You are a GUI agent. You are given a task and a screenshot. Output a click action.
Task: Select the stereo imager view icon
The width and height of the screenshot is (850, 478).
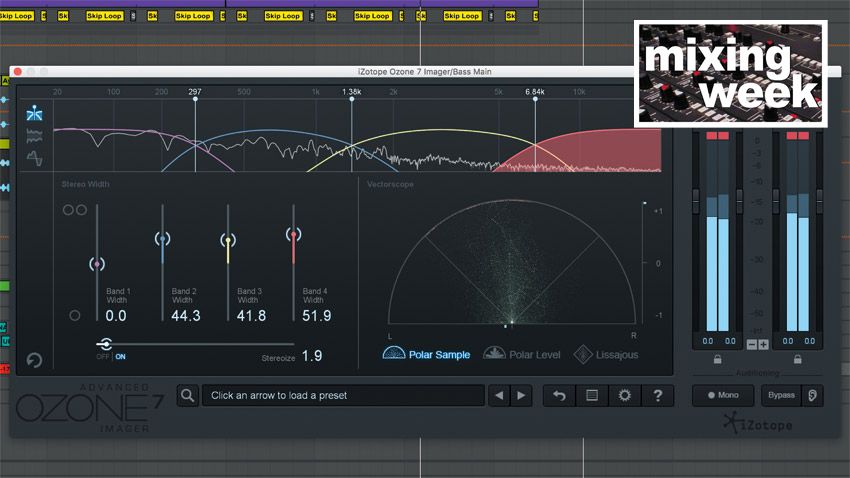pyautogui.click(x=34, y=113)
